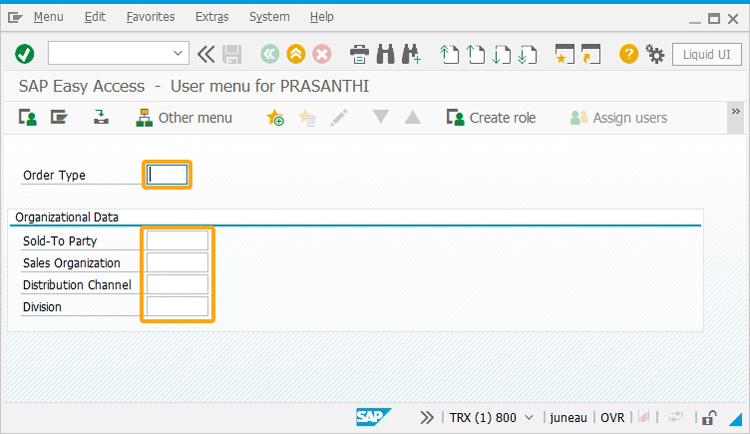Click the Distribution Channel input field

pyautogui.click(x=177, y=284)
